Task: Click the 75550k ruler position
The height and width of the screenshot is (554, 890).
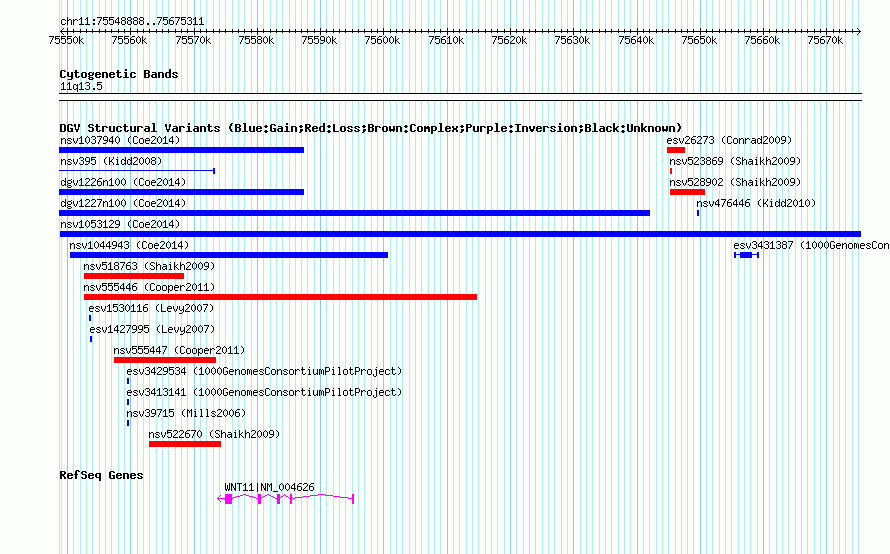Action: pos(66,40)
